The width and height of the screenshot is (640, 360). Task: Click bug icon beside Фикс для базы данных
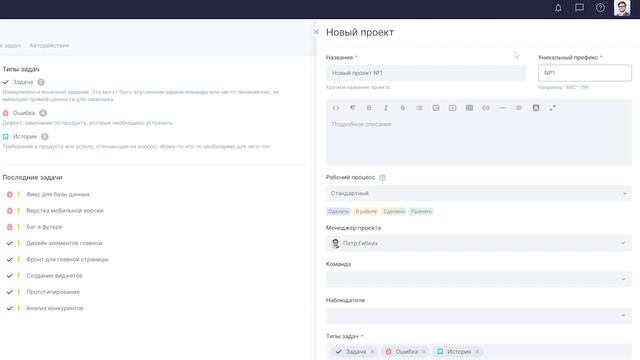pyautogui.click(x=9, y=195)
